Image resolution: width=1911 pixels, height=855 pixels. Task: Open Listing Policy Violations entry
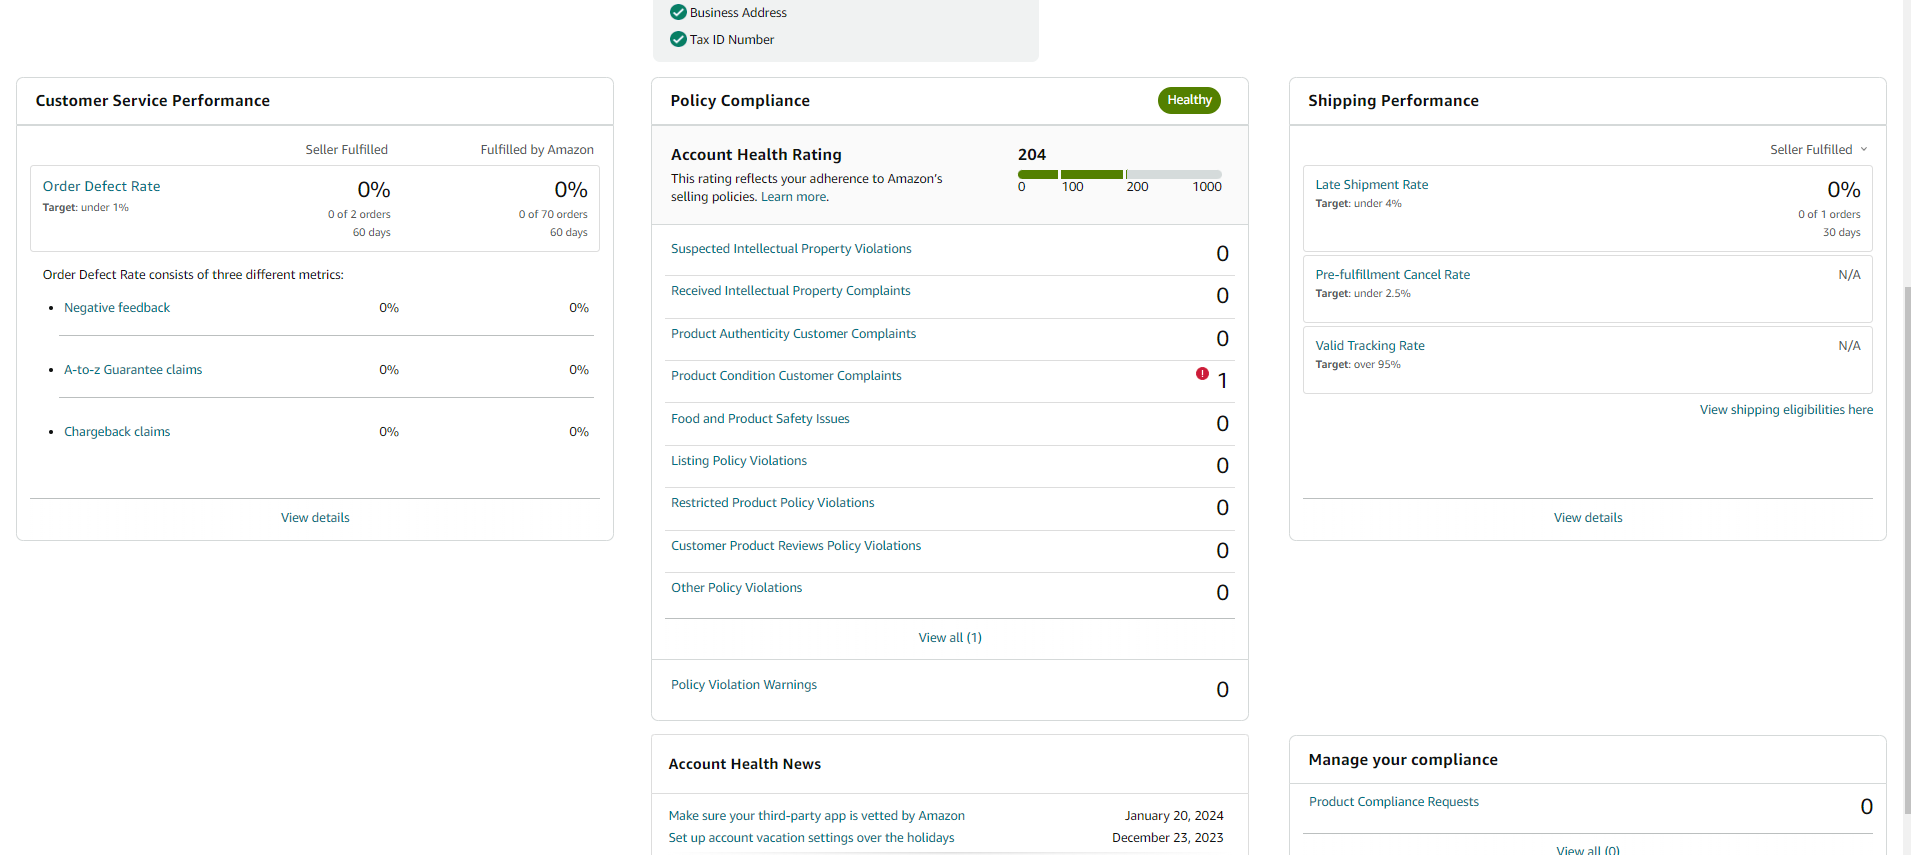coord(739,461)
